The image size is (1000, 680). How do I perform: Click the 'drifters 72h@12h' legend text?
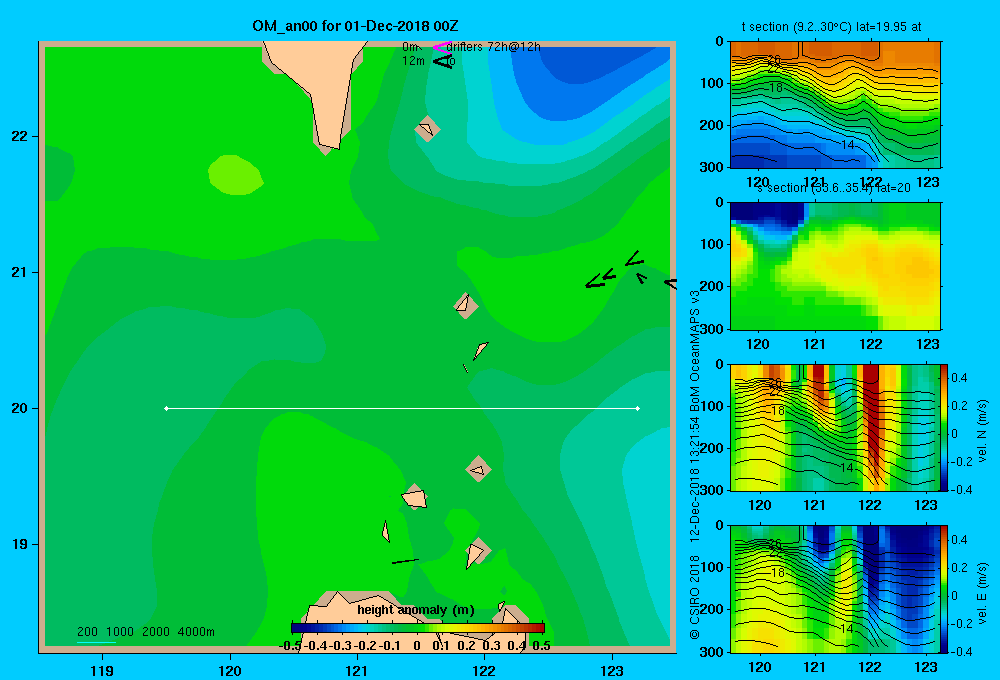pyautogui.click(x=494, y=47)
